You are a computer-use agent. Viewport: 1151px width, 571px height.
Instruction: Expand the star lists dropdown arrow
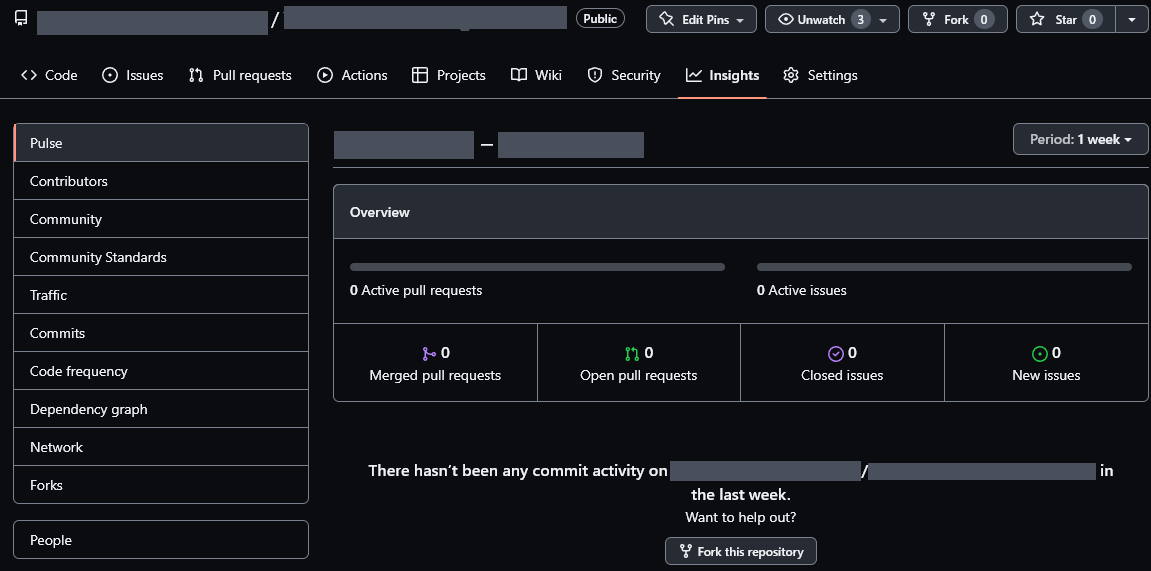tap(1131, 19)
